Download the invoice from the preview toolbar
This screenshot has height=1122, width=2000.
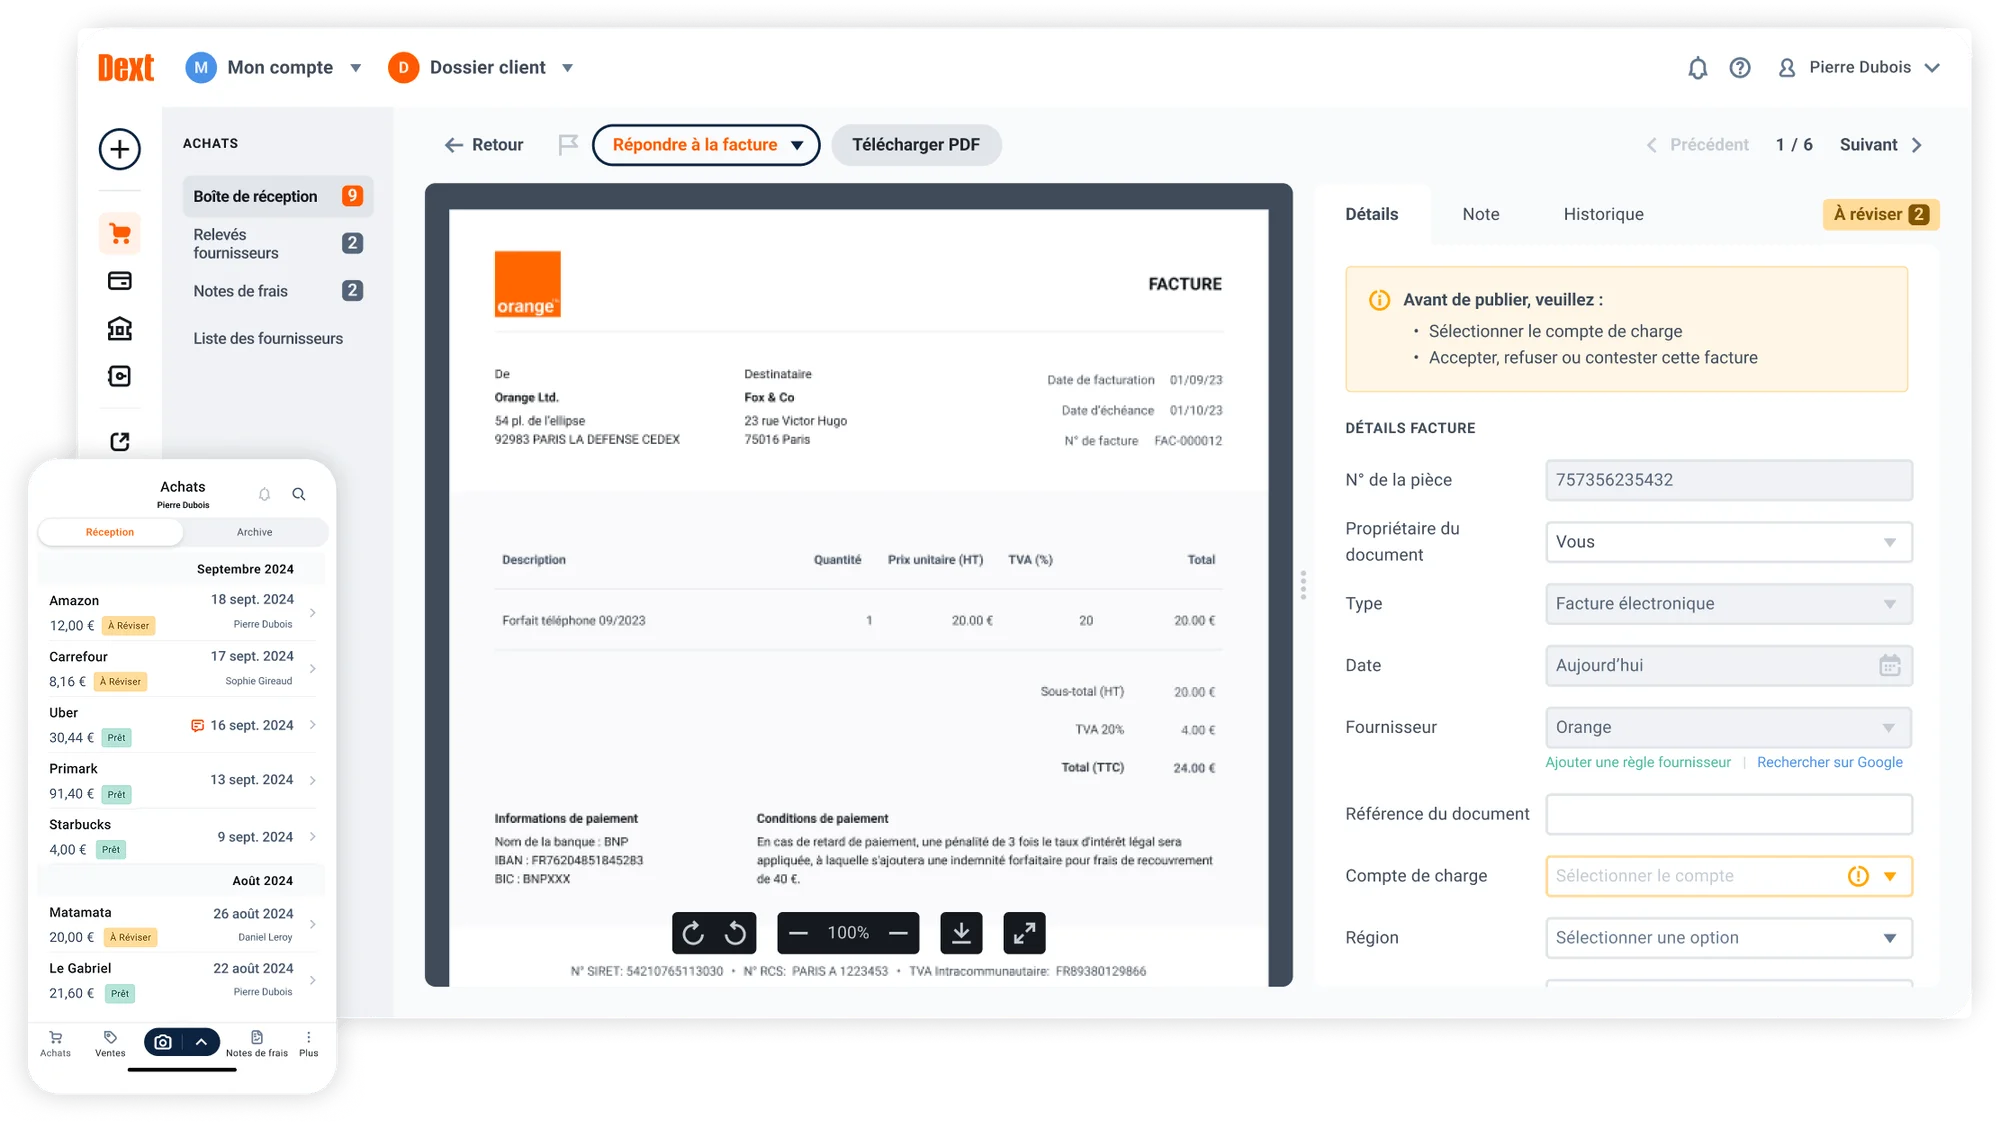(961, 932)
